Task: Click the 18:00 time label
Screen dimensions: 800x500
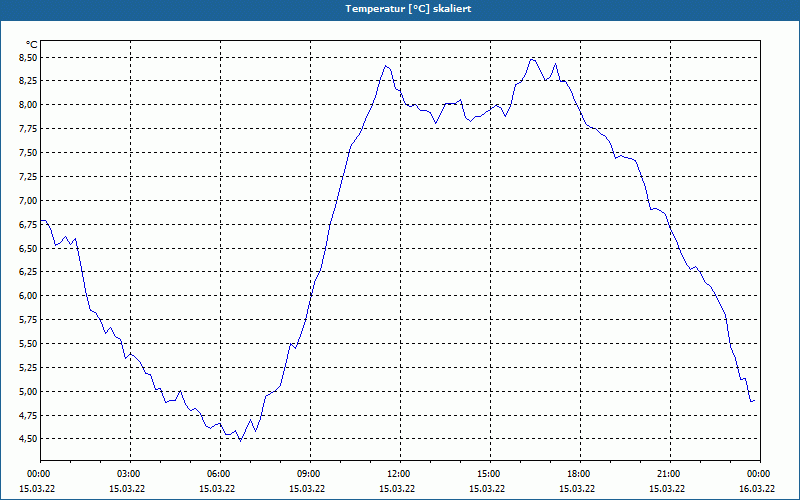Action: click(x=580, y=474)
